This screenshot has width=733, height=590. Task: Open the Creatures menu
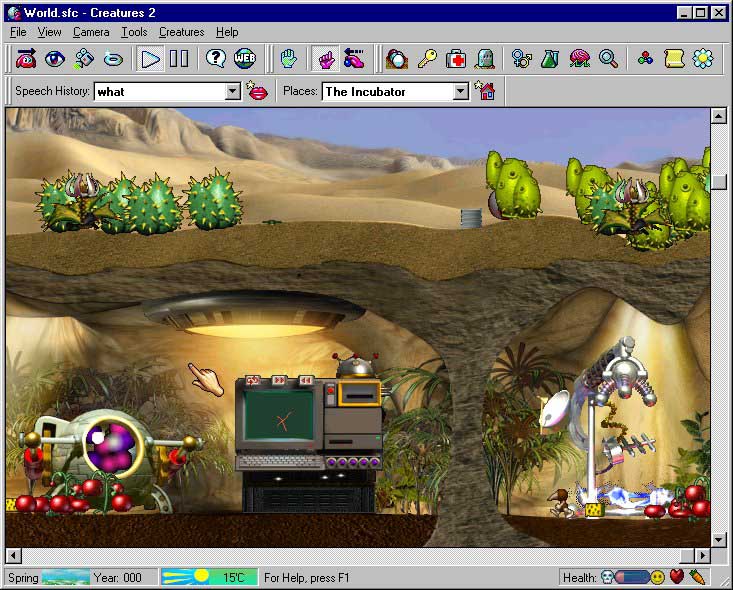(182, 32)
